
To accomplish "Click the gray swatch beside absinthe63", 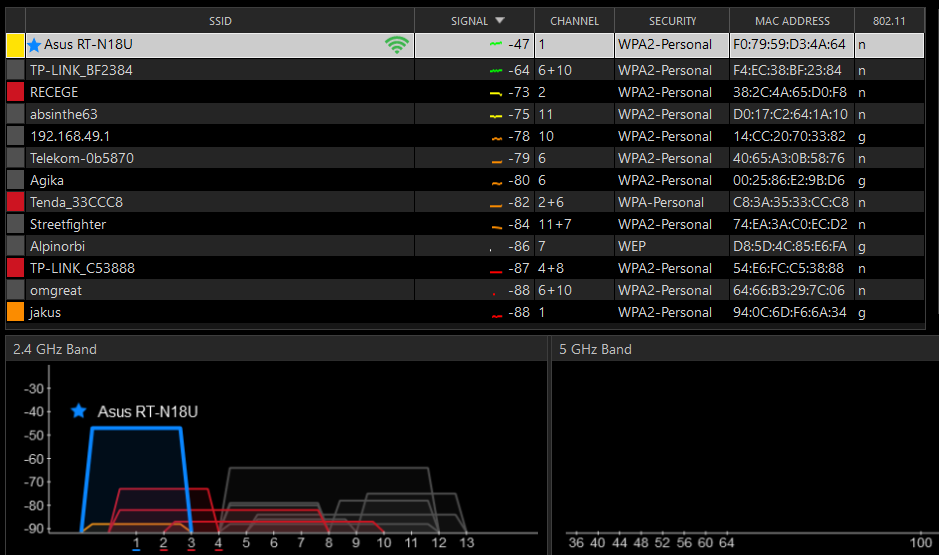I will click(16, 114).
